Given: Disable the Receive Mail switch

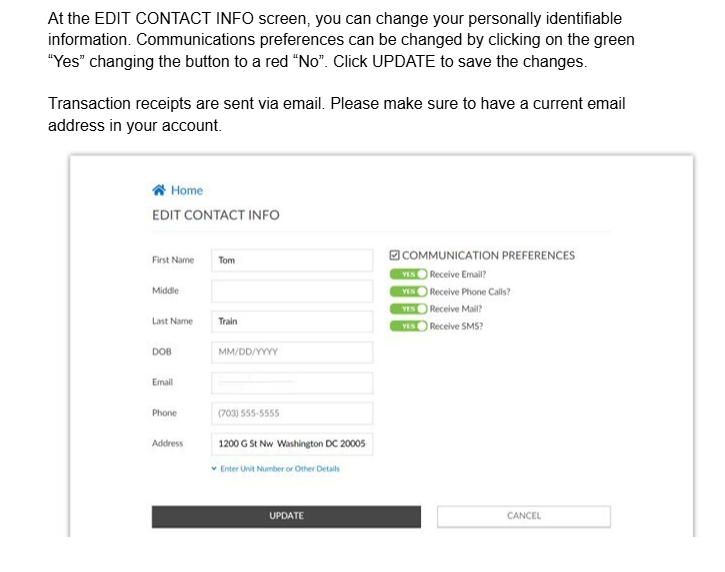Looking at the screenshot, I should coord(409,309).
